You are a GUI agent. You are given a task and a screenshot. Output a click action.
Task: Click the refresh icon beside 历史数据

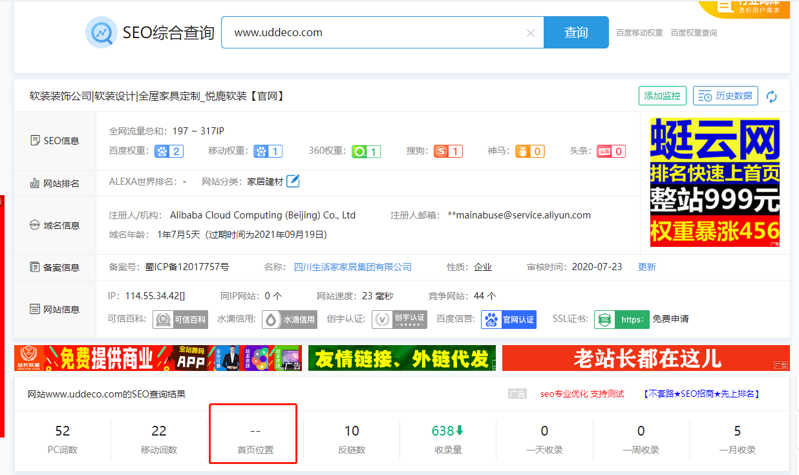(771, 97)
